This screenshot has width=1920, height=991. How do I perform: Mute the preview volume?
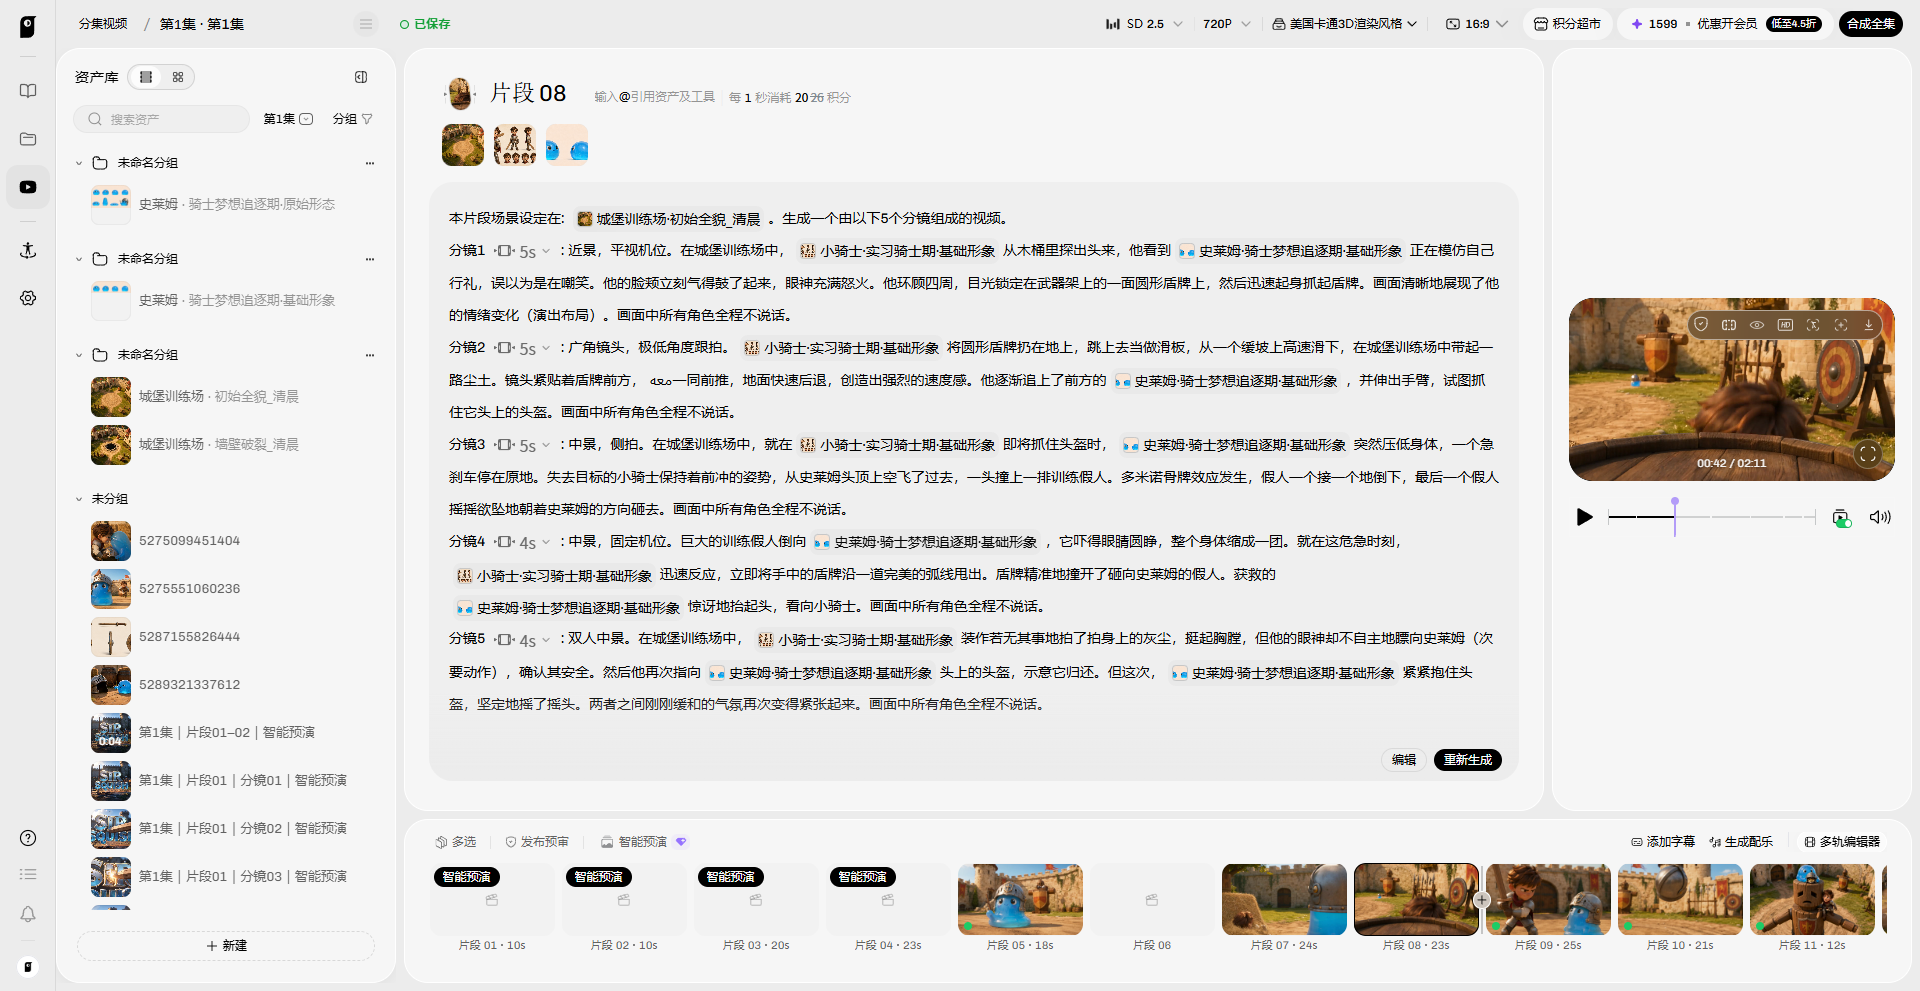(1880, 517)
